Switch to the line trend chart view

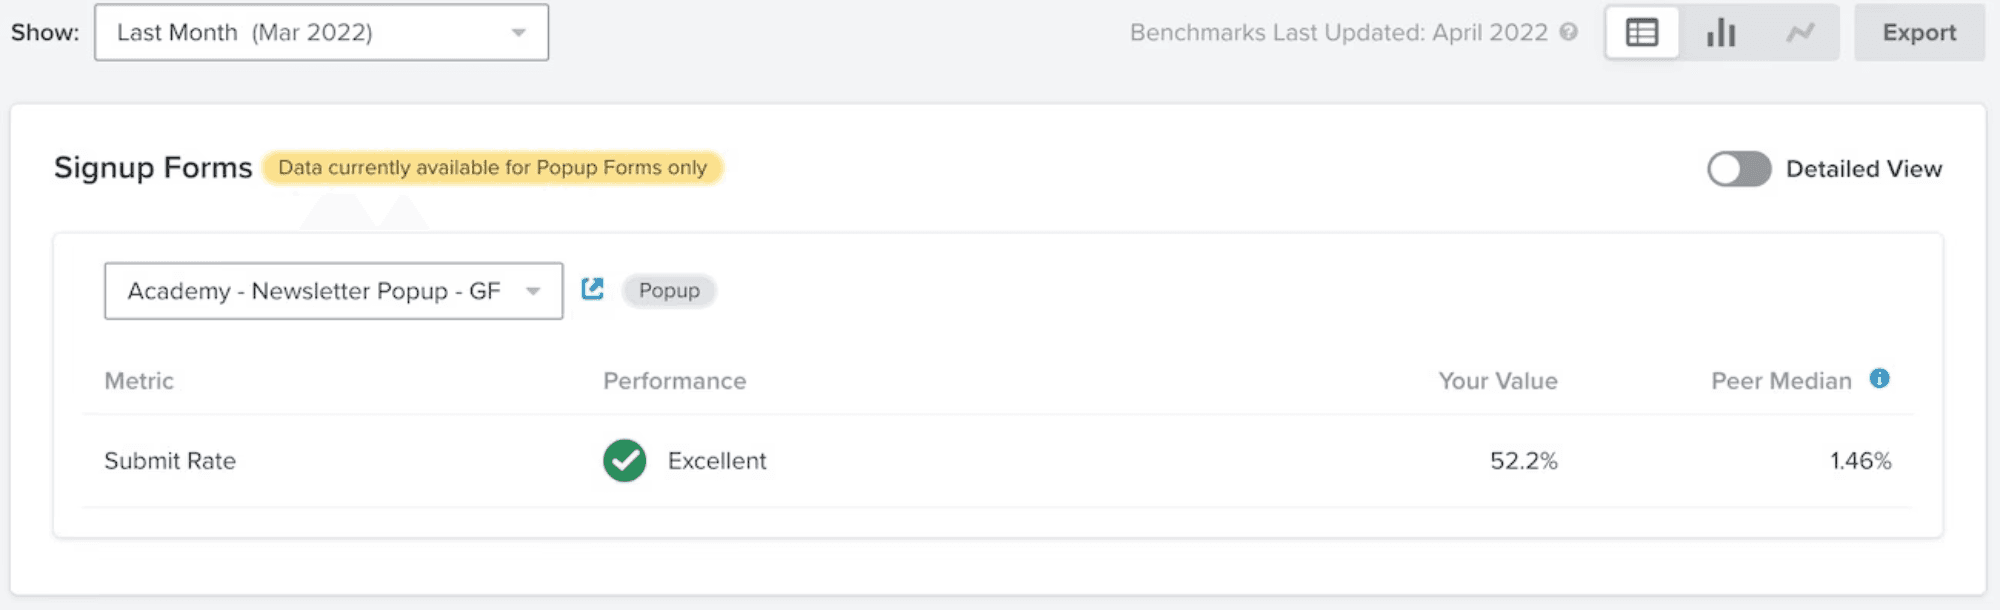pyautogui.click(x=1800, y=33)
